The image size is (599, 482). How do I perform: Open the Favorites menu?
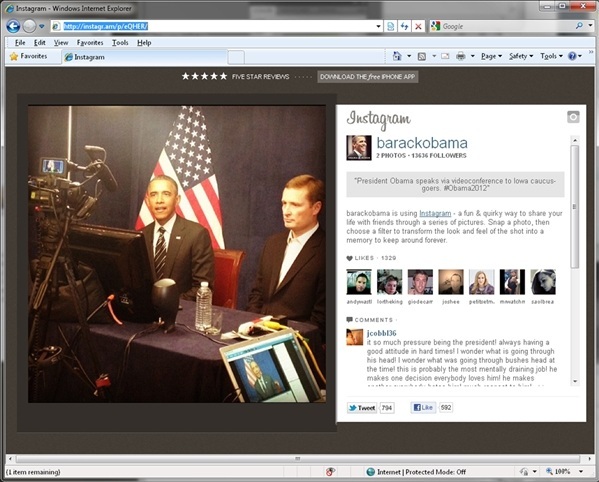pyautogui.click(x=90, y=43)
